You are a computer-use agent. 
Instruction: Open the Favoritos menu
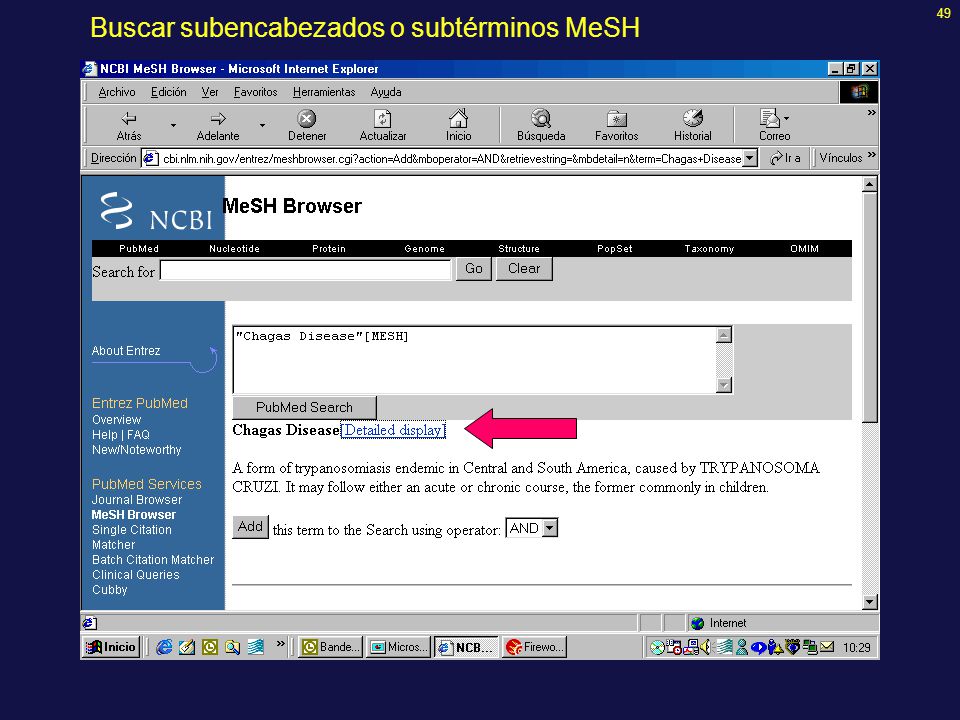tap(255, 92)
